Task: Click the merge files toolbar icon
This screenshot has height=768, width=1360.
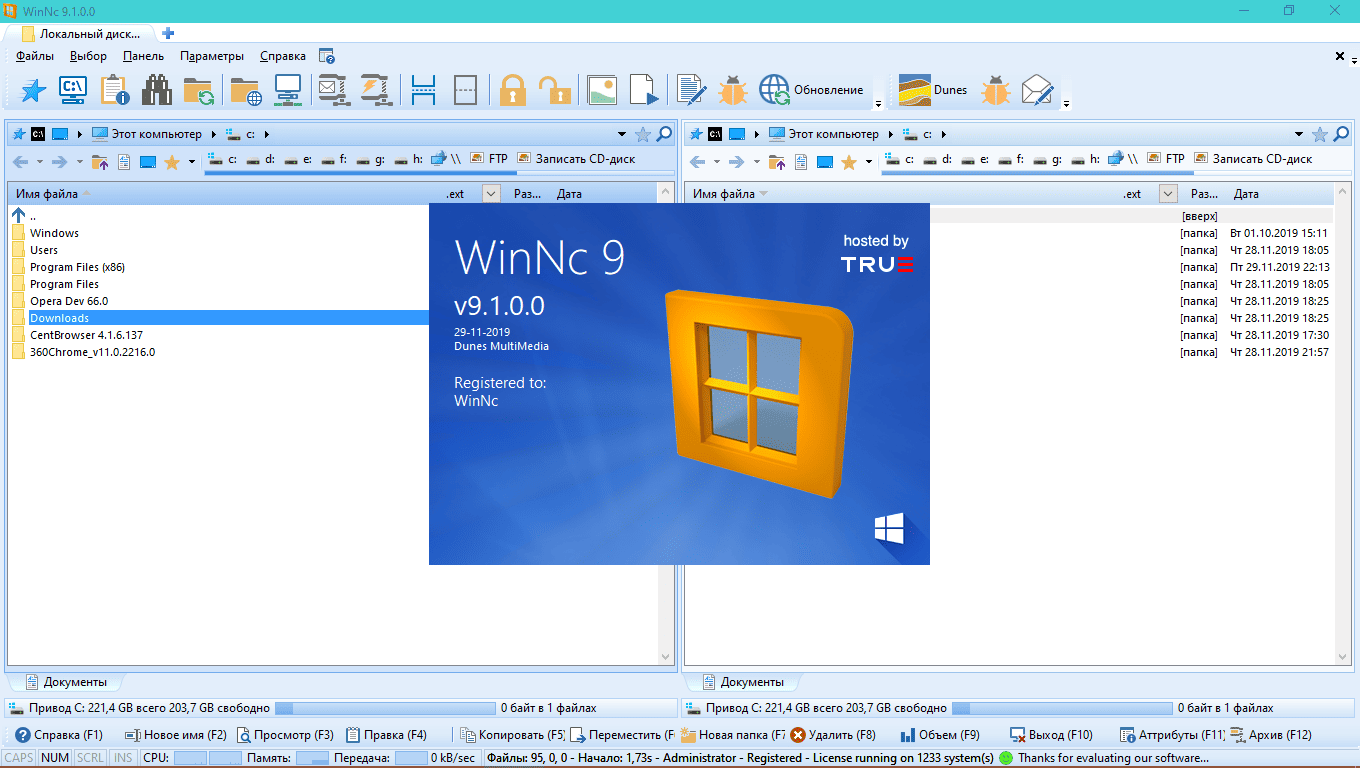Action: pos(465,90)
